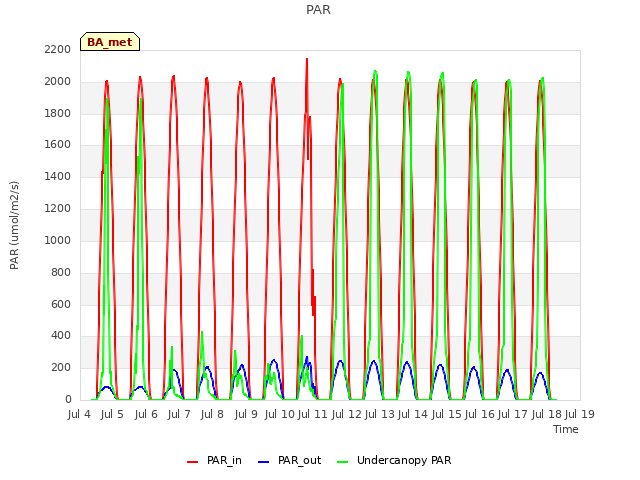The width and height of the screenshot is (640, 480).
Task: Click the 1200 y-axis tick label
Action: pyautogui.click(x=58, y=209)
